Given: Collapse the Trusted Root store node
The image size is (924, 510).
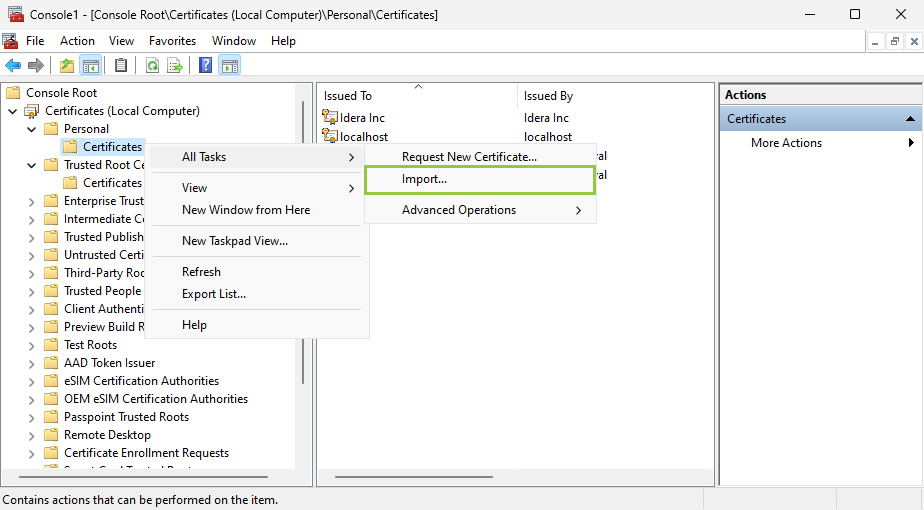Looking at the screenshot, I should click(x=32, y=165).
